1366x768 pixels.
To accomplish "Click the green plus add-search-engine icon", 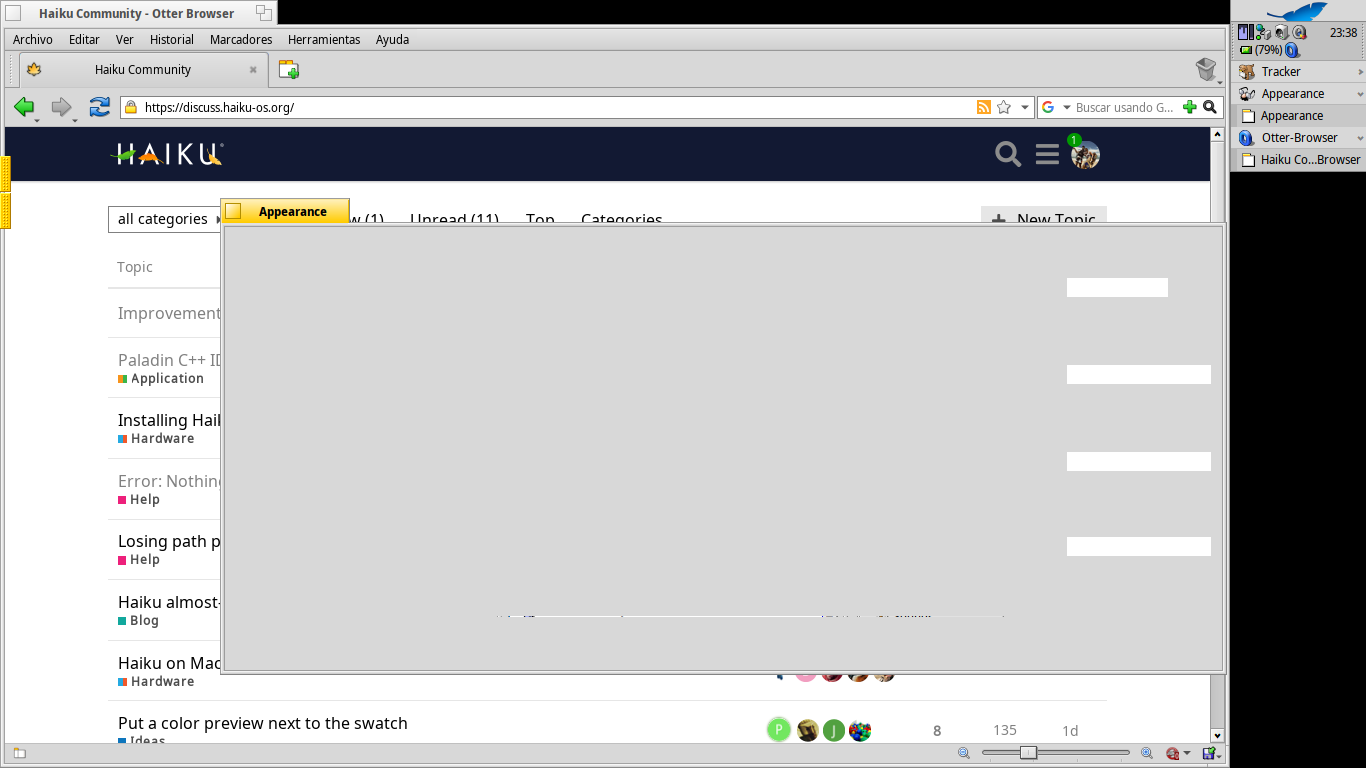I will (1189, 107).
